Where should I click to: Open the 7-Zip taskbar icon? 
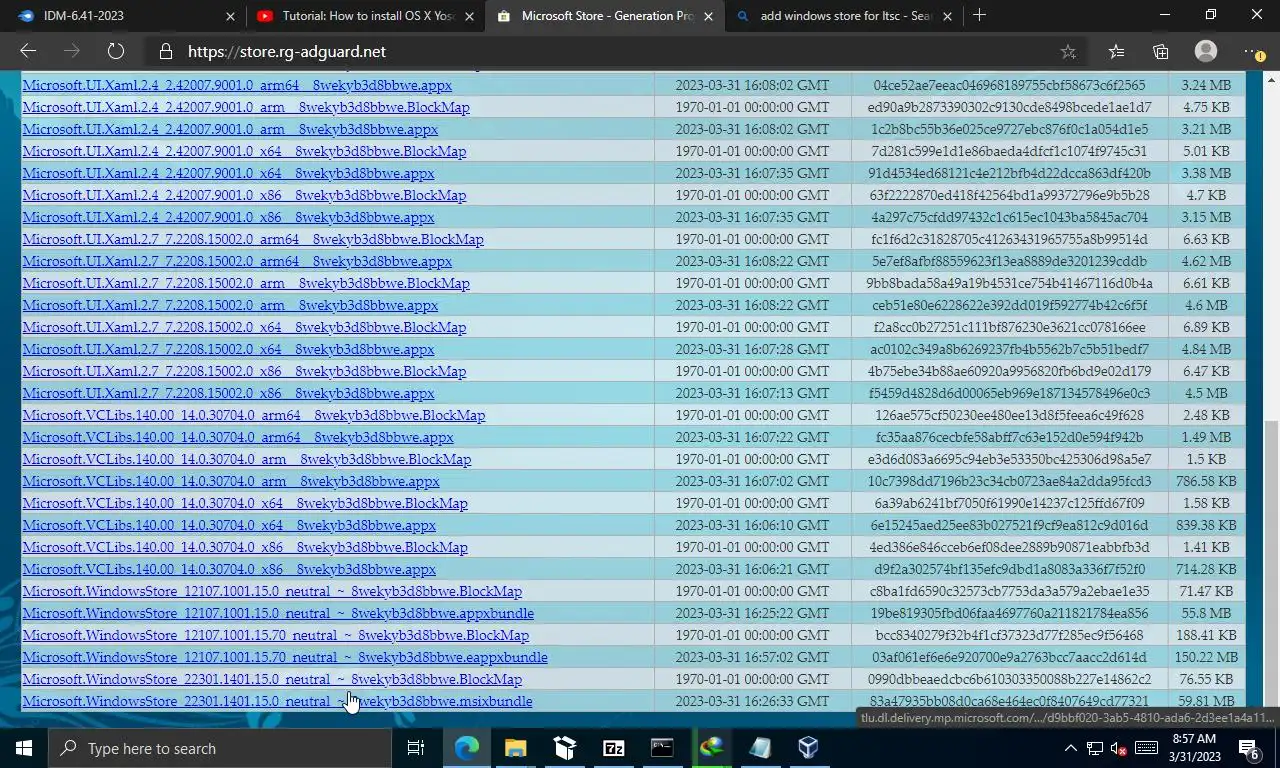tap(613, 748)
